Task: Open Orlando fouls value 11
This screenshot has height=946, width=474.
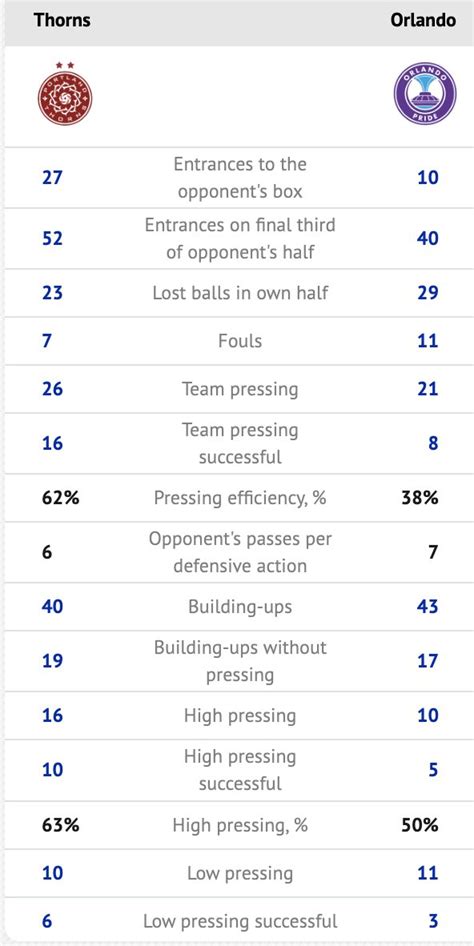Action: pos(428,341)
